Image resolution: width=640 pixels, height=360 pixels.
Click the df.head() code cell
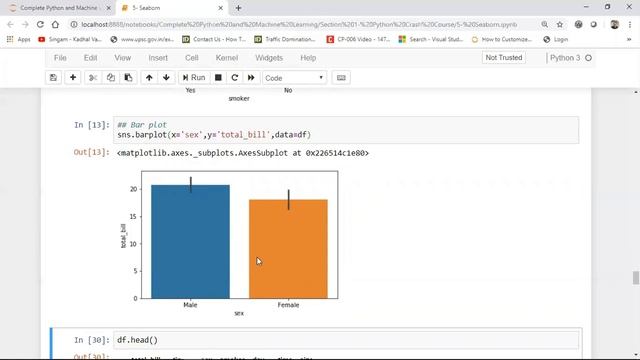point(346,340)
